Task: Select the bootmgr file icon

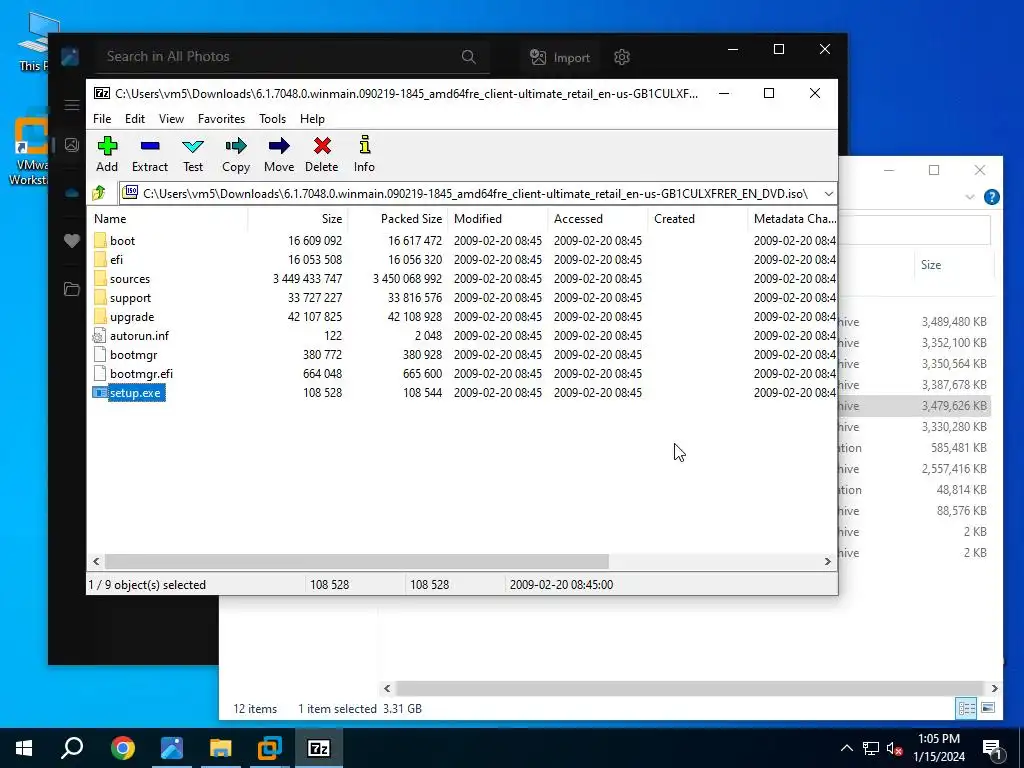Action: (99, 355)
